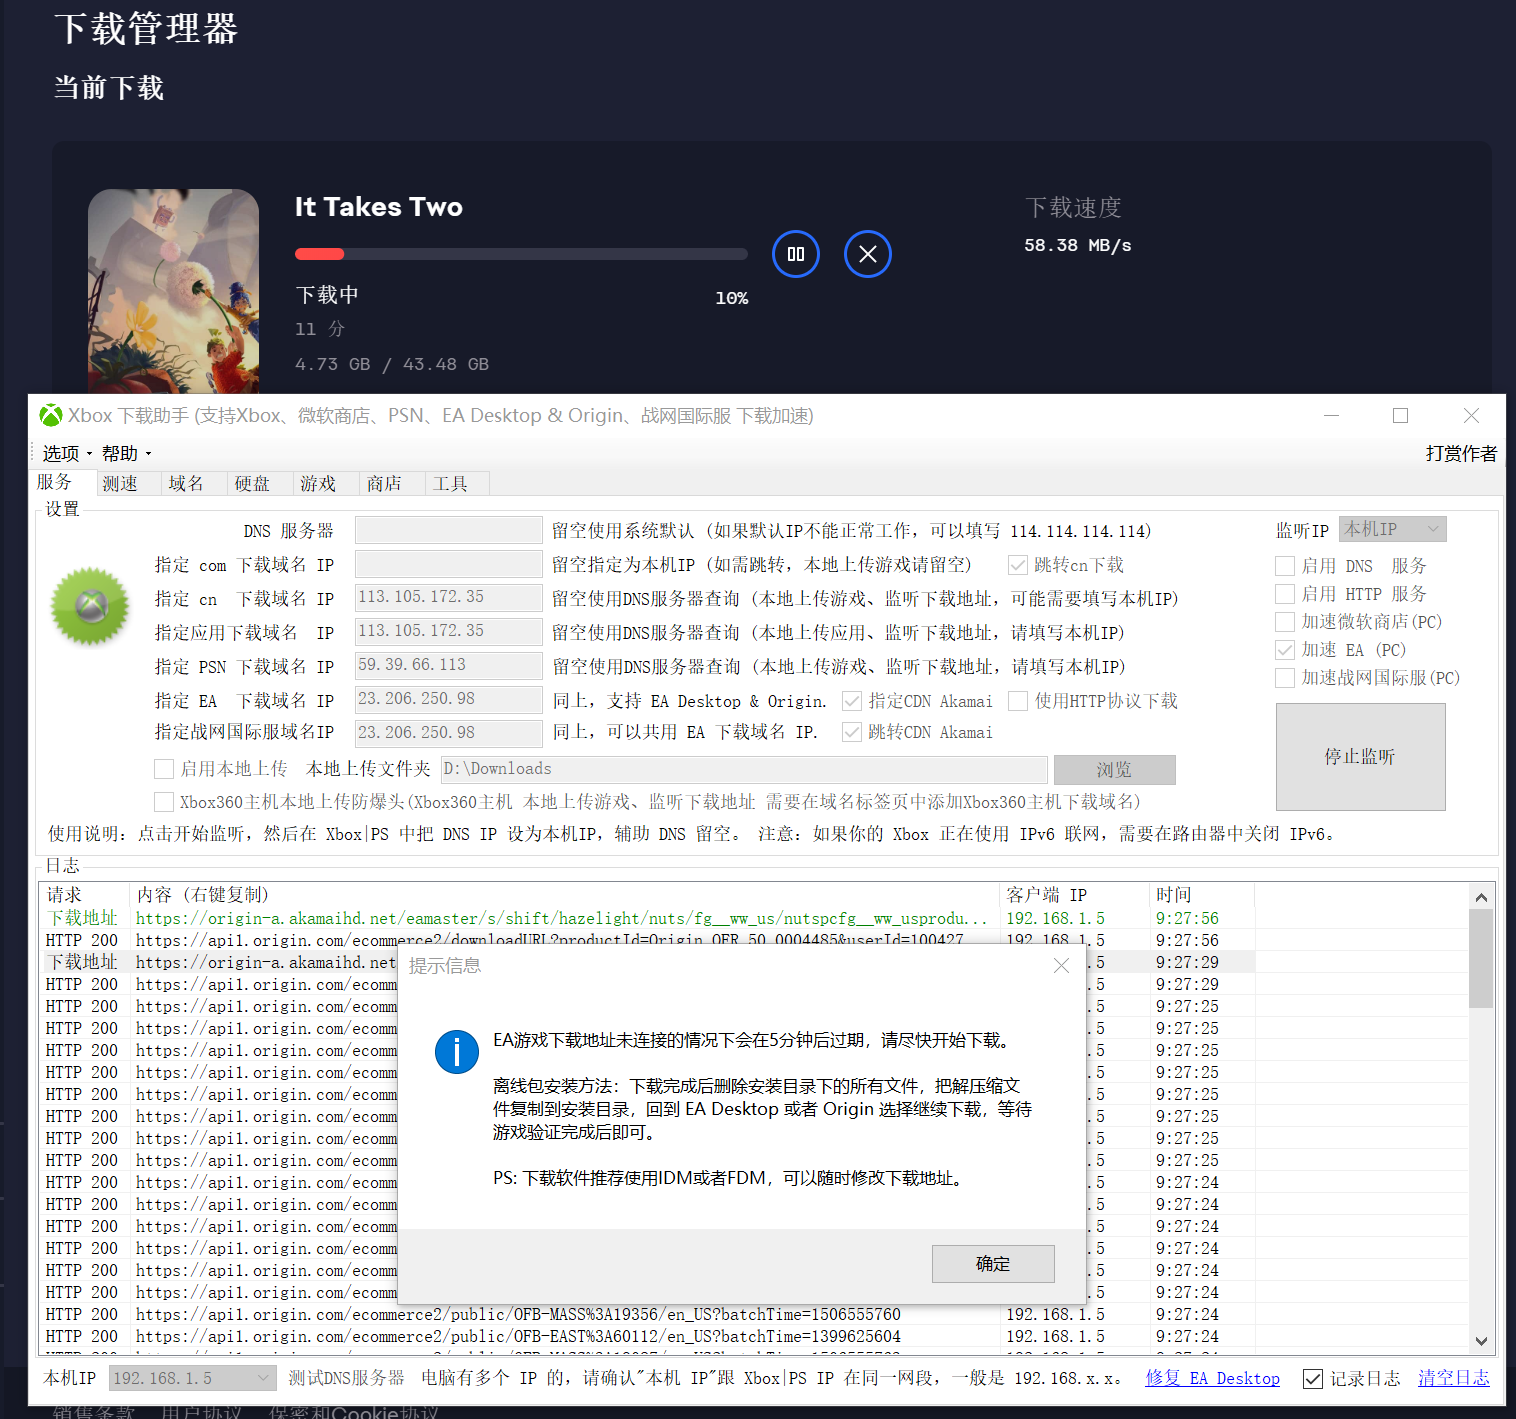Enable 启用 DNS 服务 checkbox
Screen dimensions: 1516x1419
1285,566
